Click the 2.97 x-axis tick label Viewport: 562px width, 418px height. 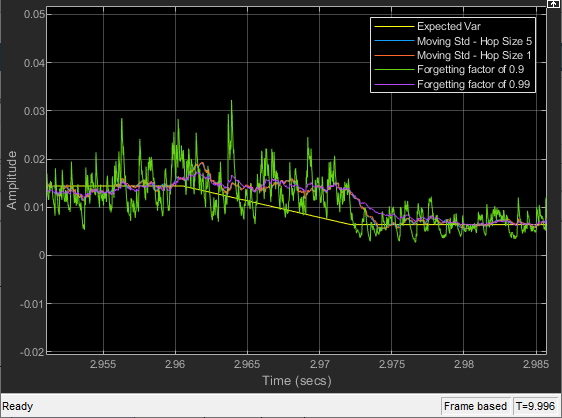[319, 364]
